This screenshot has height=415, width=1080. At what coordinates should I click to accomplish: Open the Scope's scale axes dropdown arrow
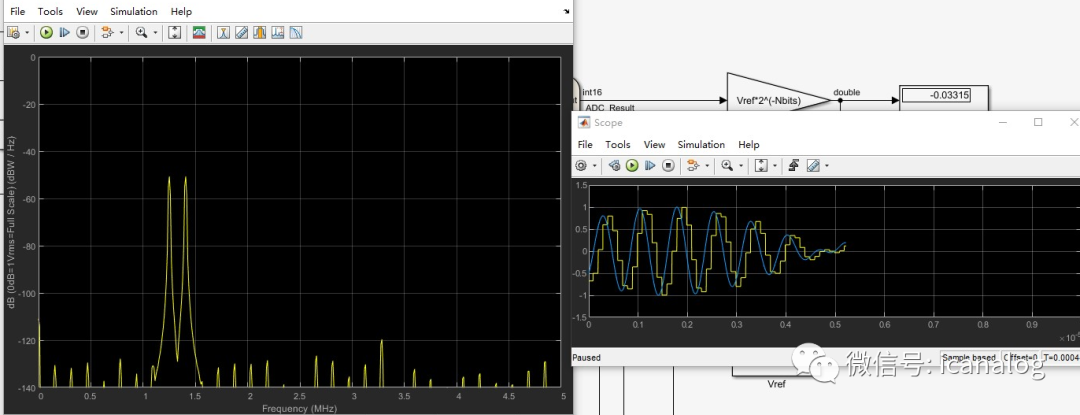click(774, 165)
